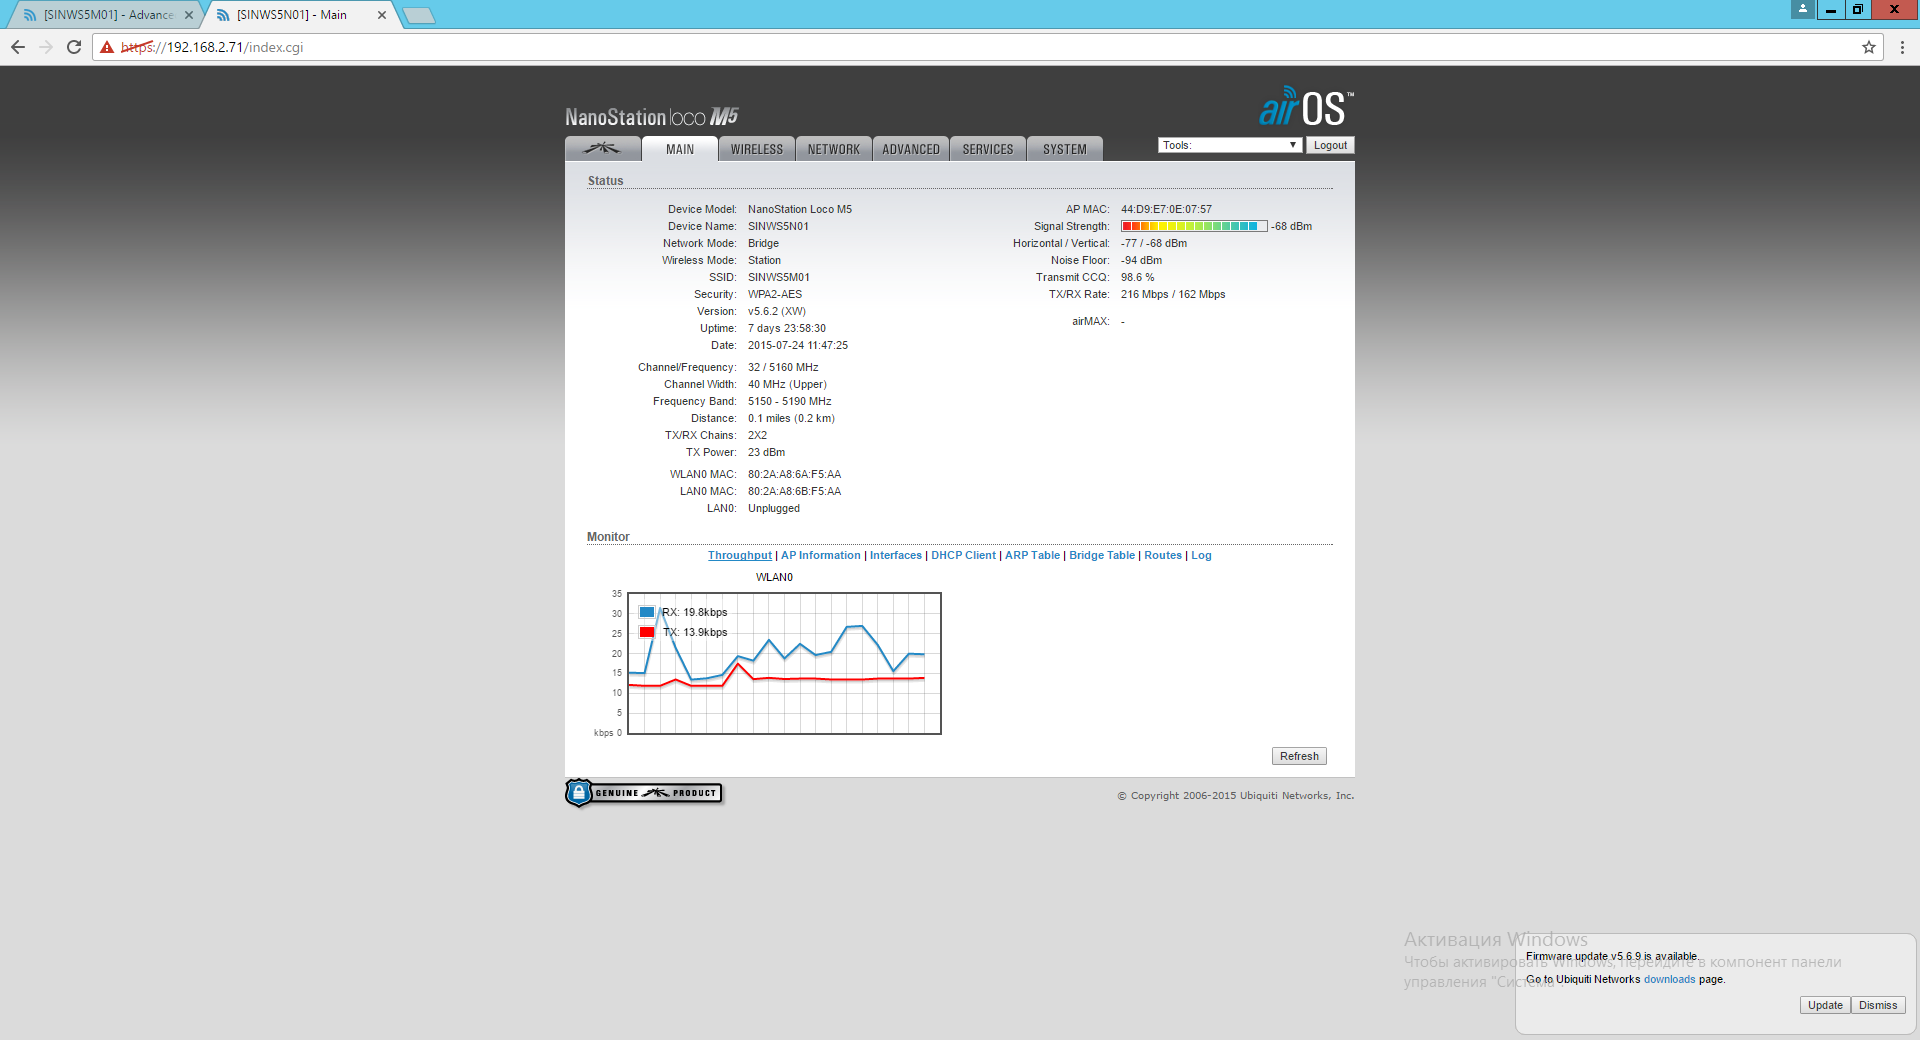Open the ADVANCED tab
The height and width of the screenshot is (1040, 1920).
coord(911,149)
